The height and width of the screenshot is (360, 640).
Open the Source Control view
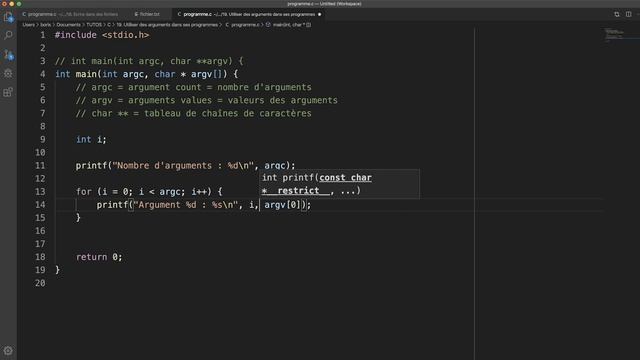8,54
